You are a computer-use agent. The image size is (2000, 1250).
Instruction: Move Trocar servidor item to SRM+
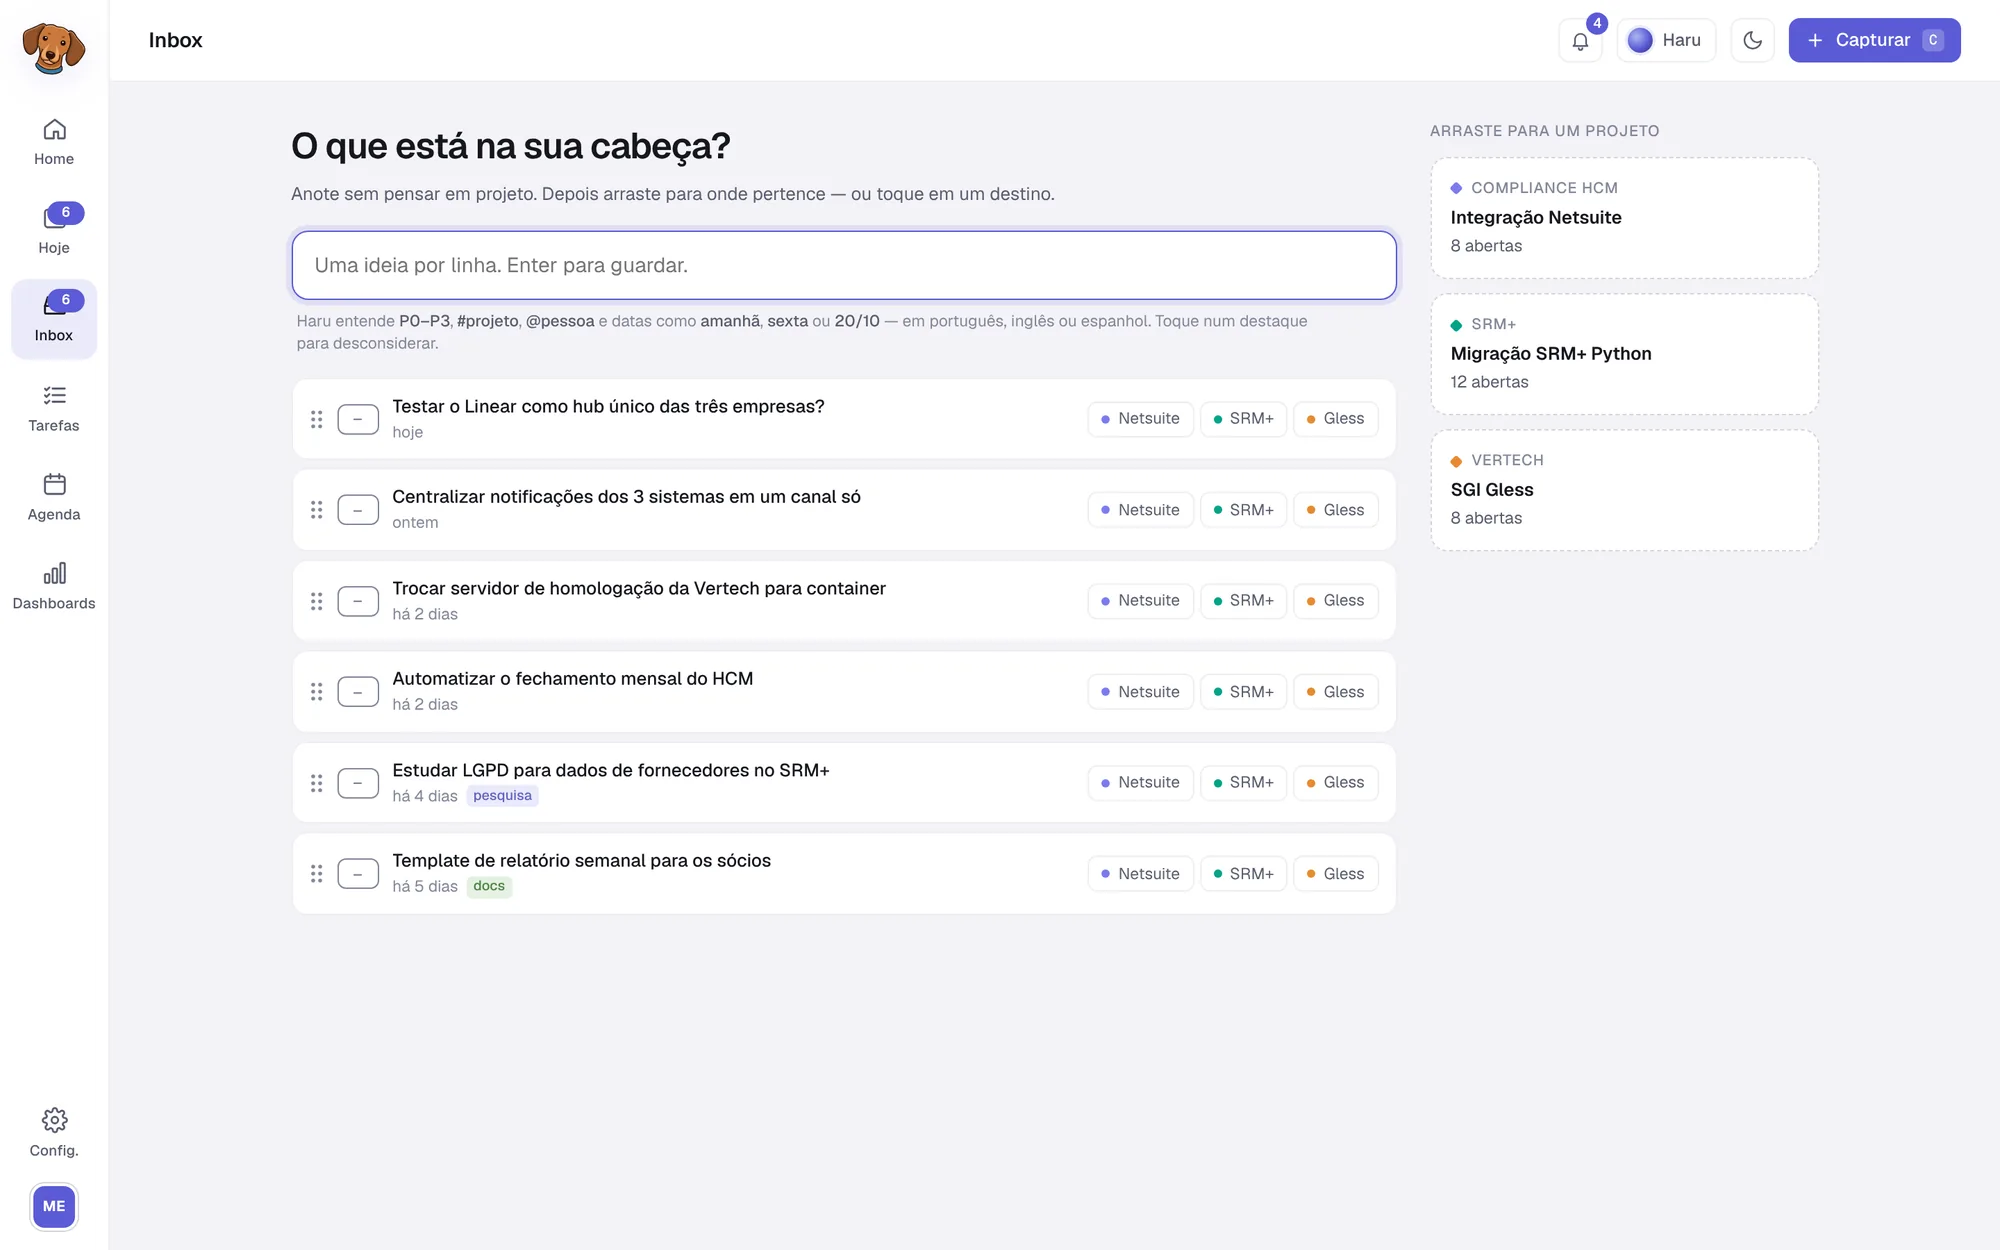click(1243, 601)
